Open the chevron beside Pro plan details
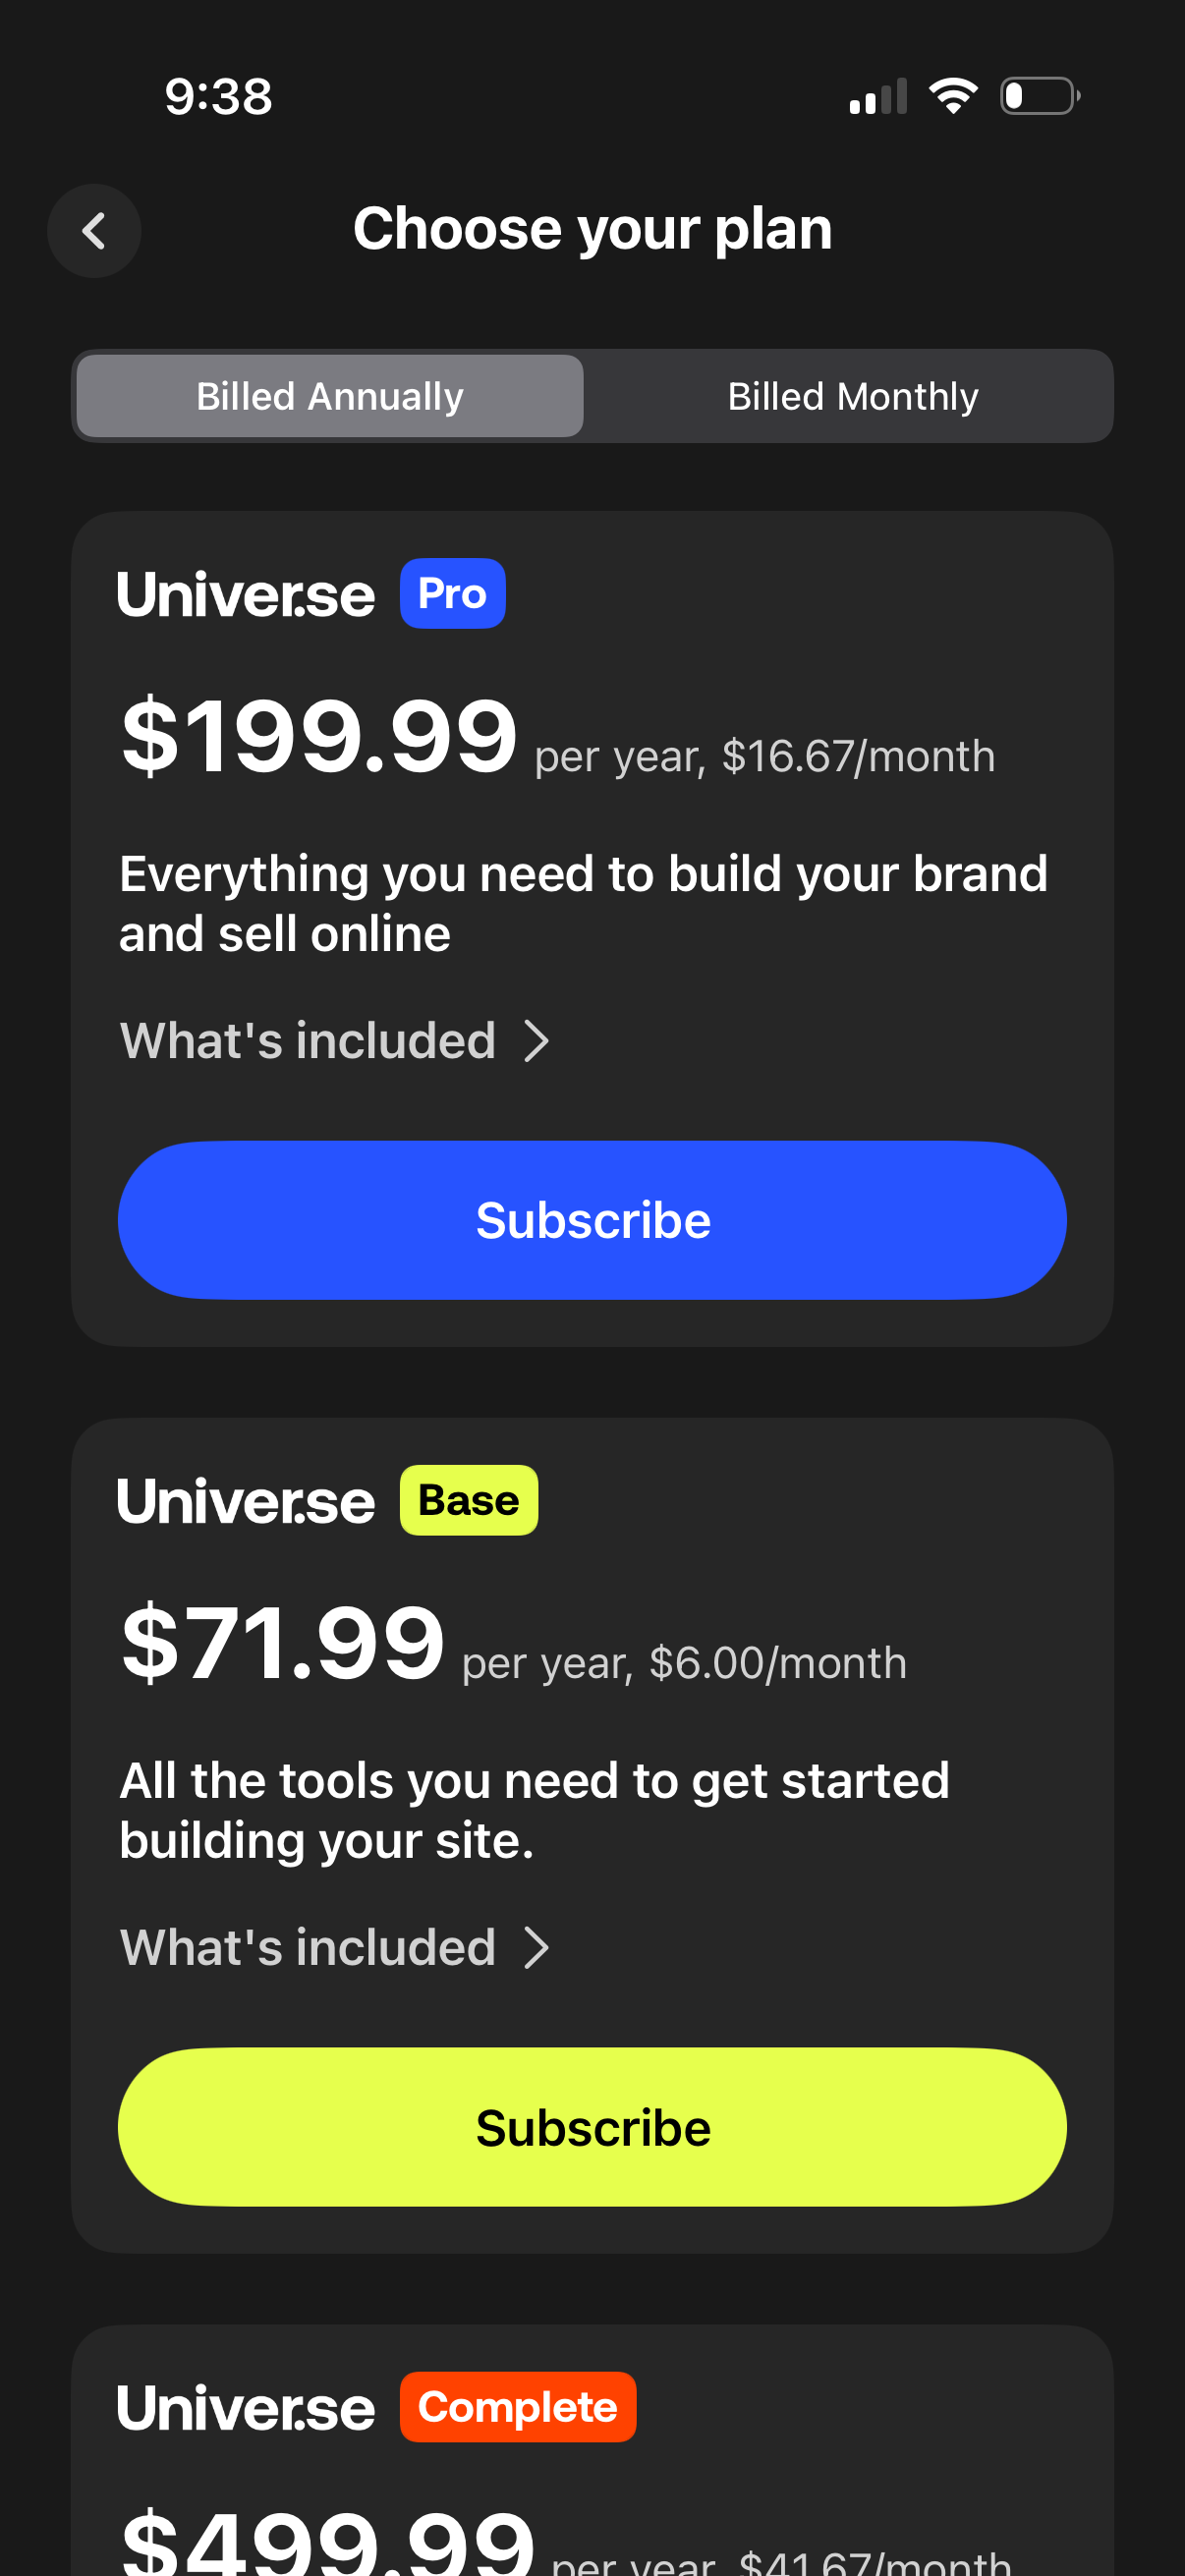 tap(537, 1041)
